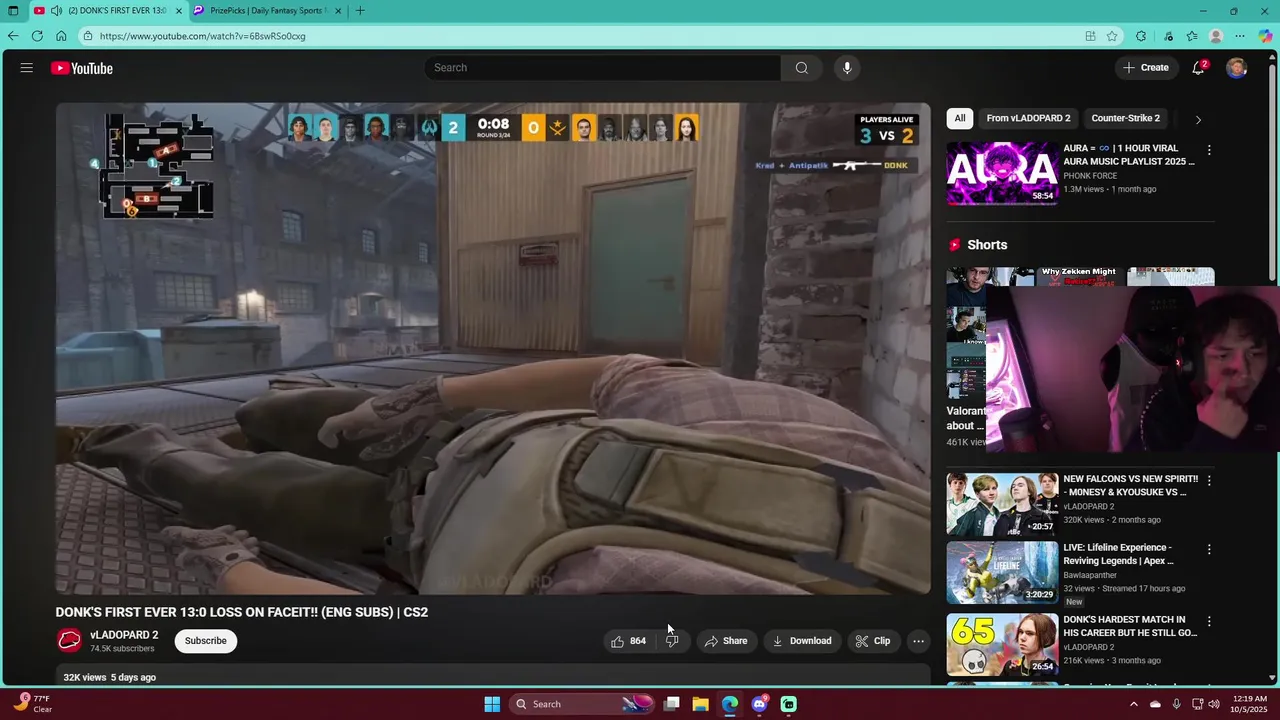Open Lifeline Experience live stream thumbnail
Viewport: 1280px width, 720px height.
tap(1002, 572)
